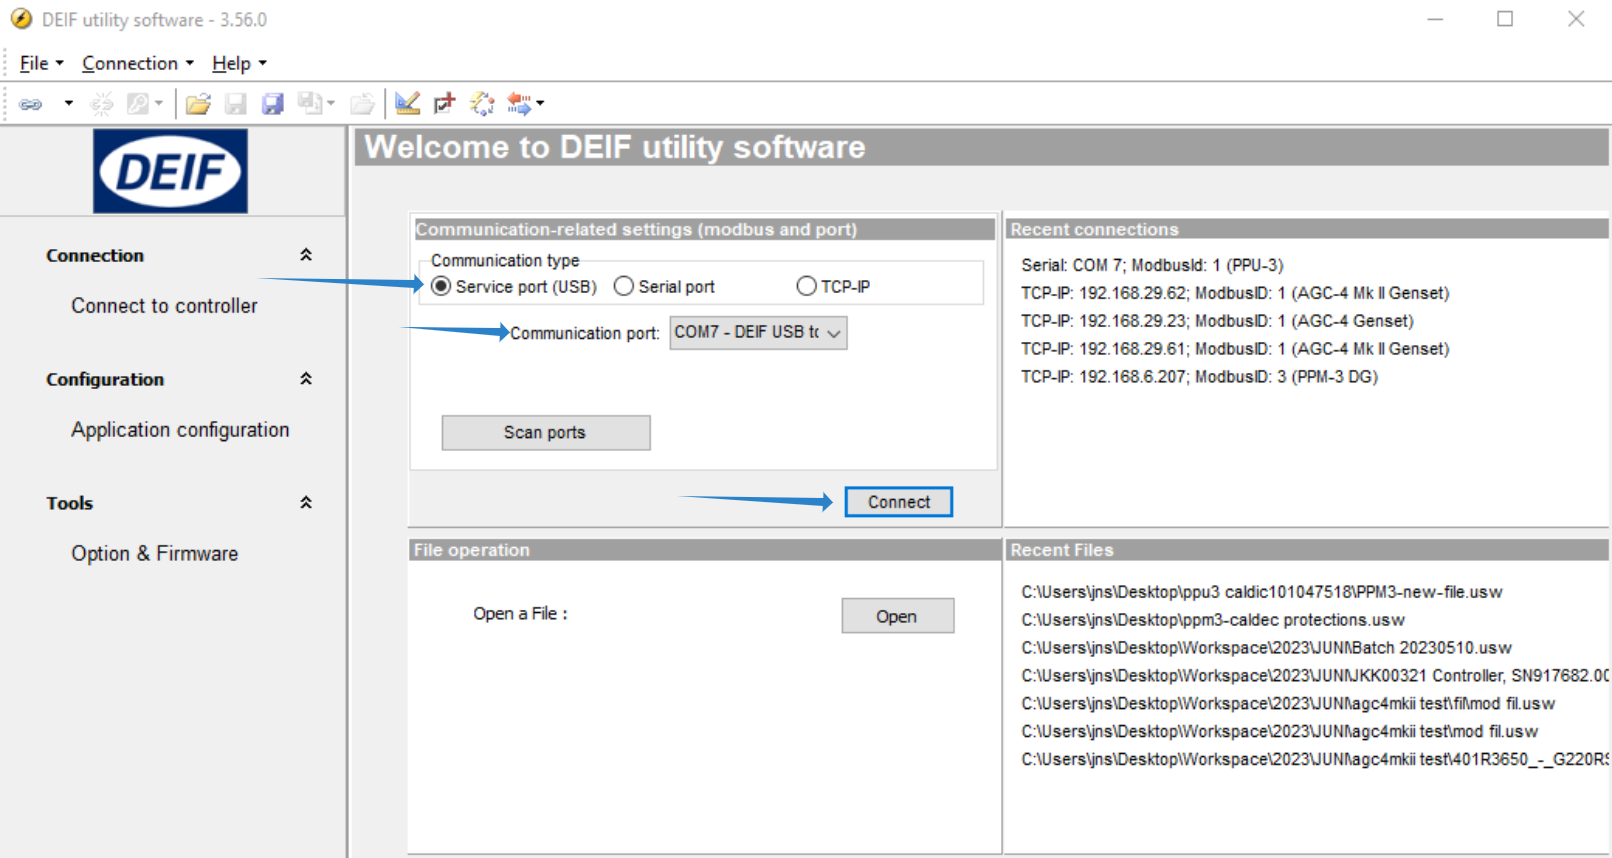Click the chain-link connect icon in toolbar
This screenshot has width=1612, height=858.
click(x=31, y=104)
